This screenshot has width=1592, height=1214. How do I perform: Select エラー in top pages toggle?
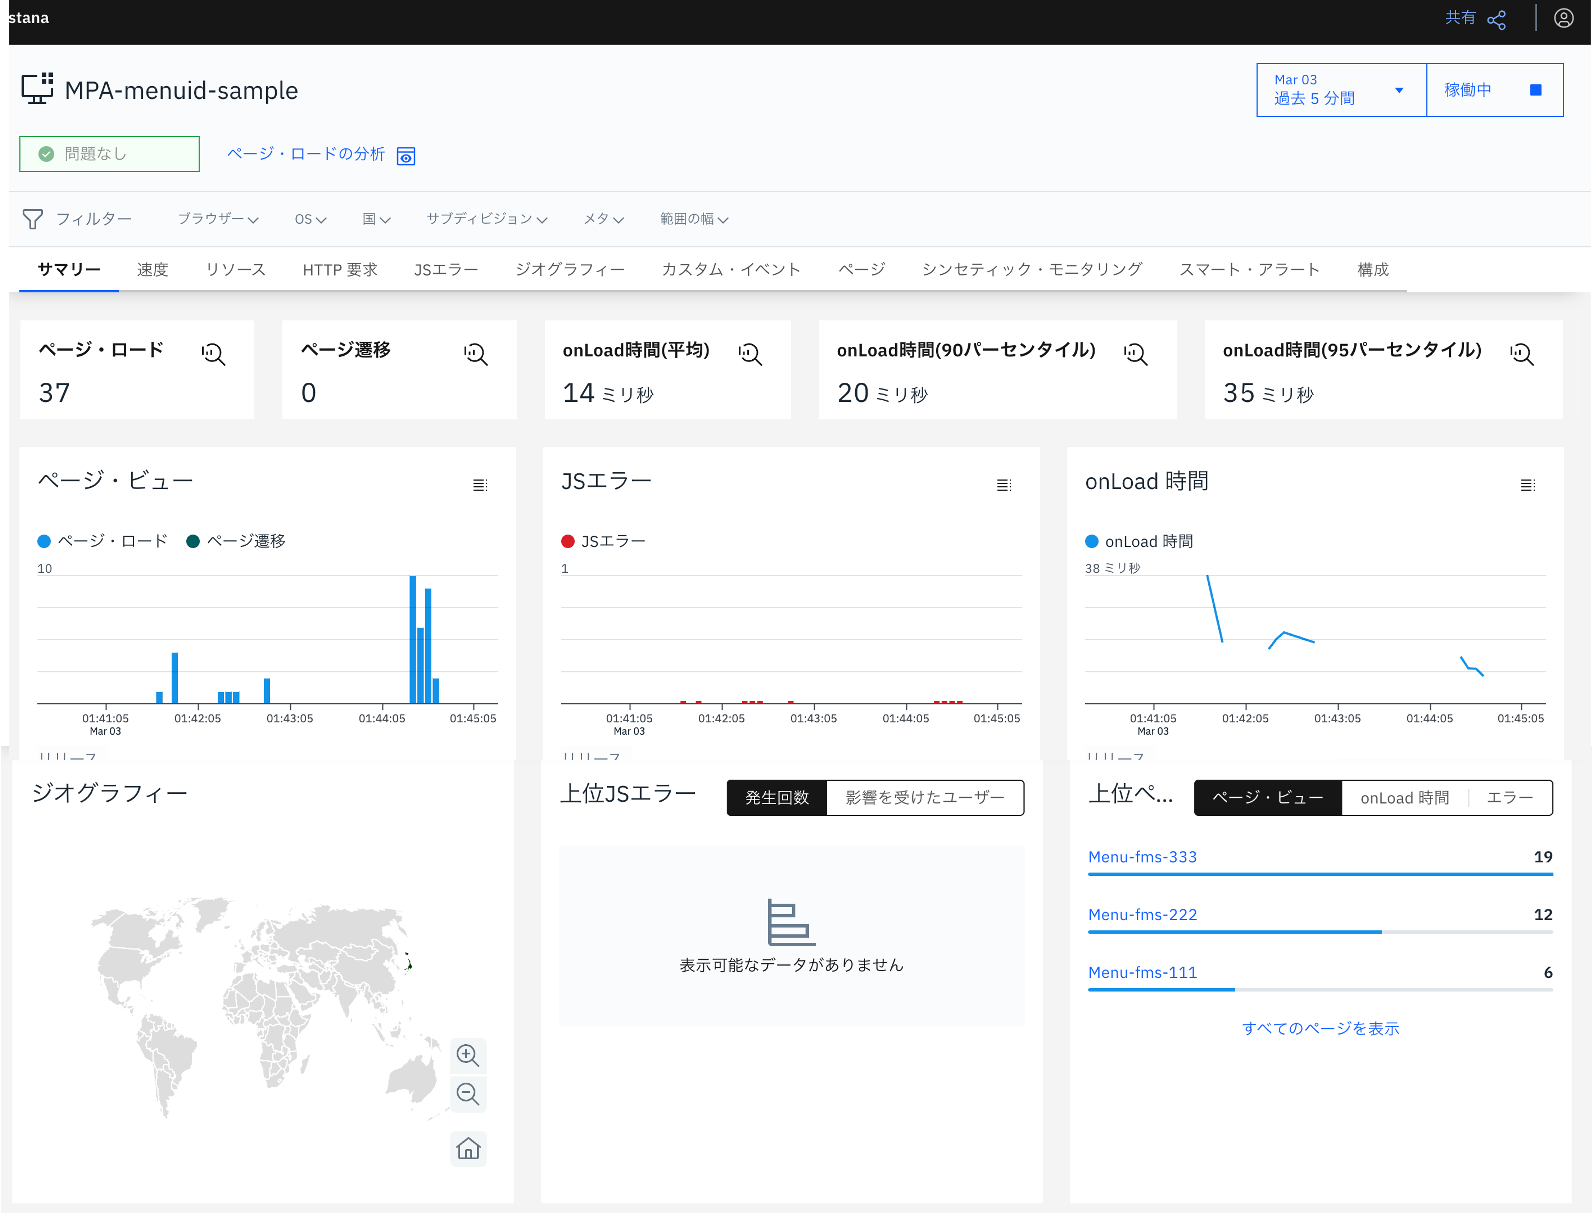[x=1510, y=798]
